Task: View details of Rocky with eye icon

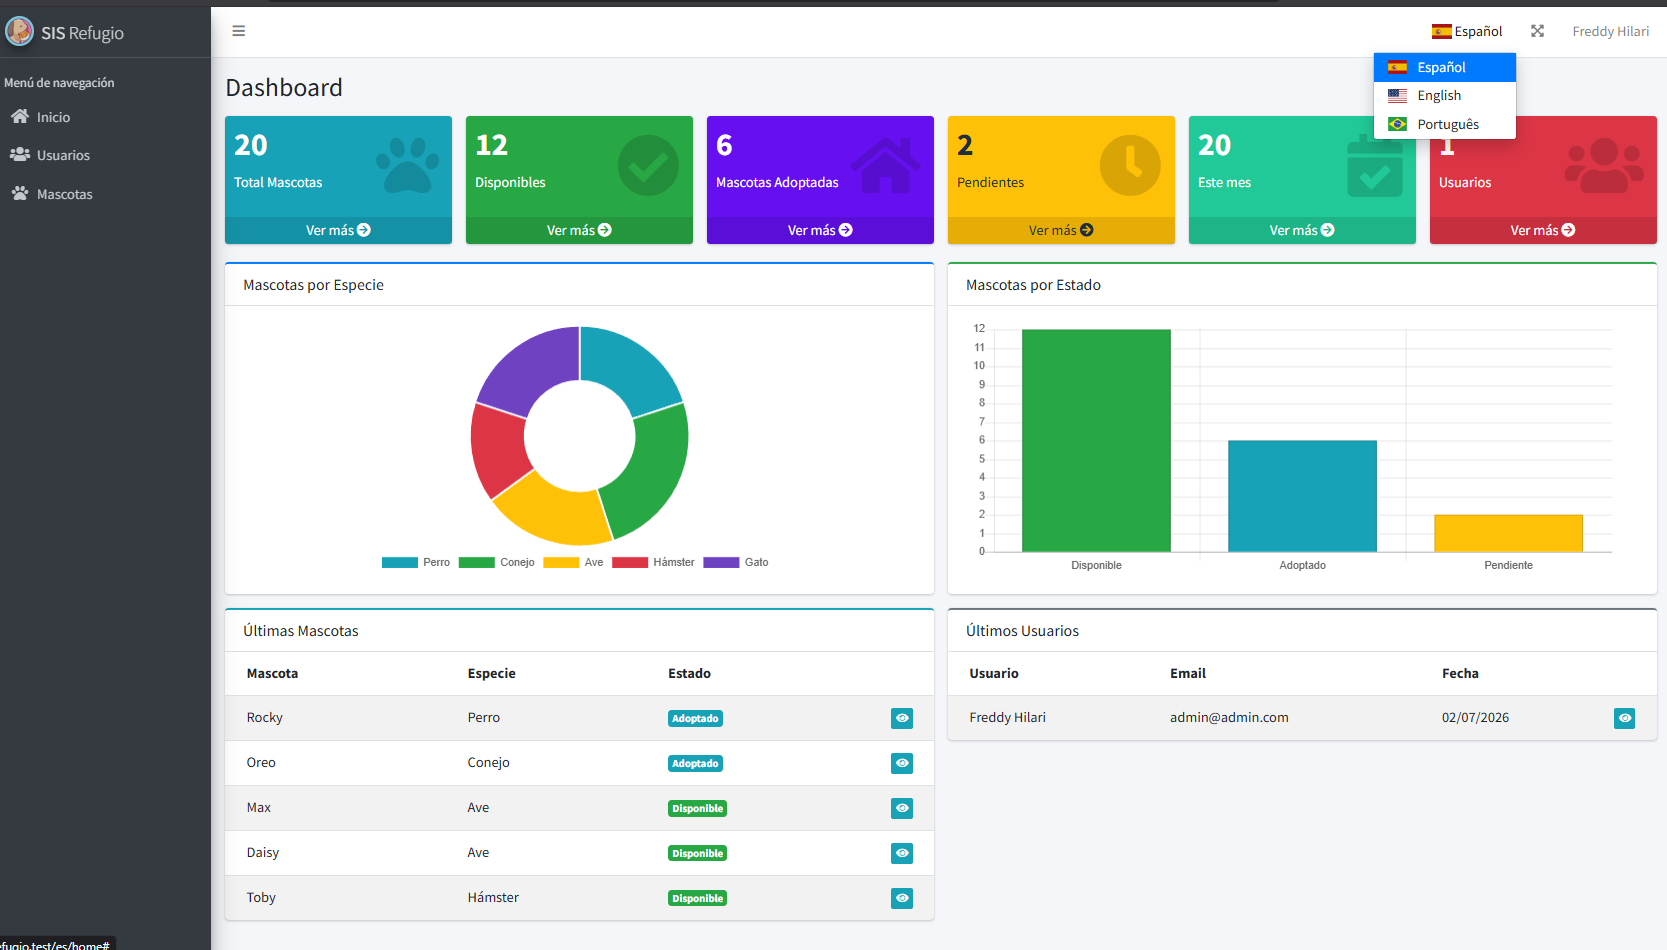Action: click(902, 718)
